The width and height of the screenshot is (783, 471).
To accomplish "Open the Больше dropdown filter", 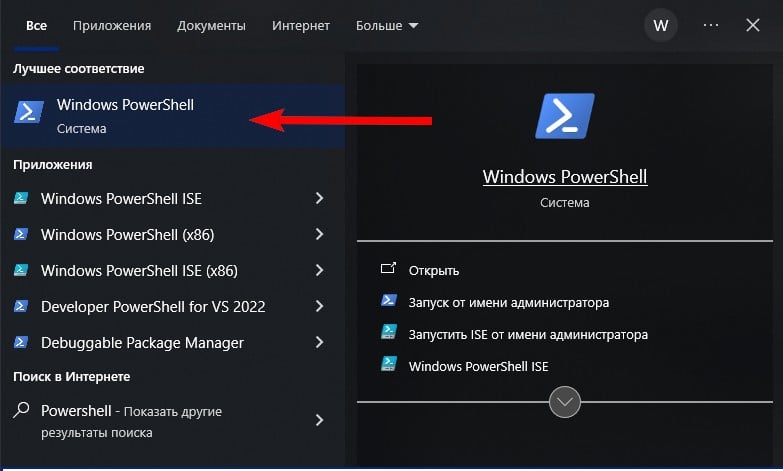I will coord(385,26).
